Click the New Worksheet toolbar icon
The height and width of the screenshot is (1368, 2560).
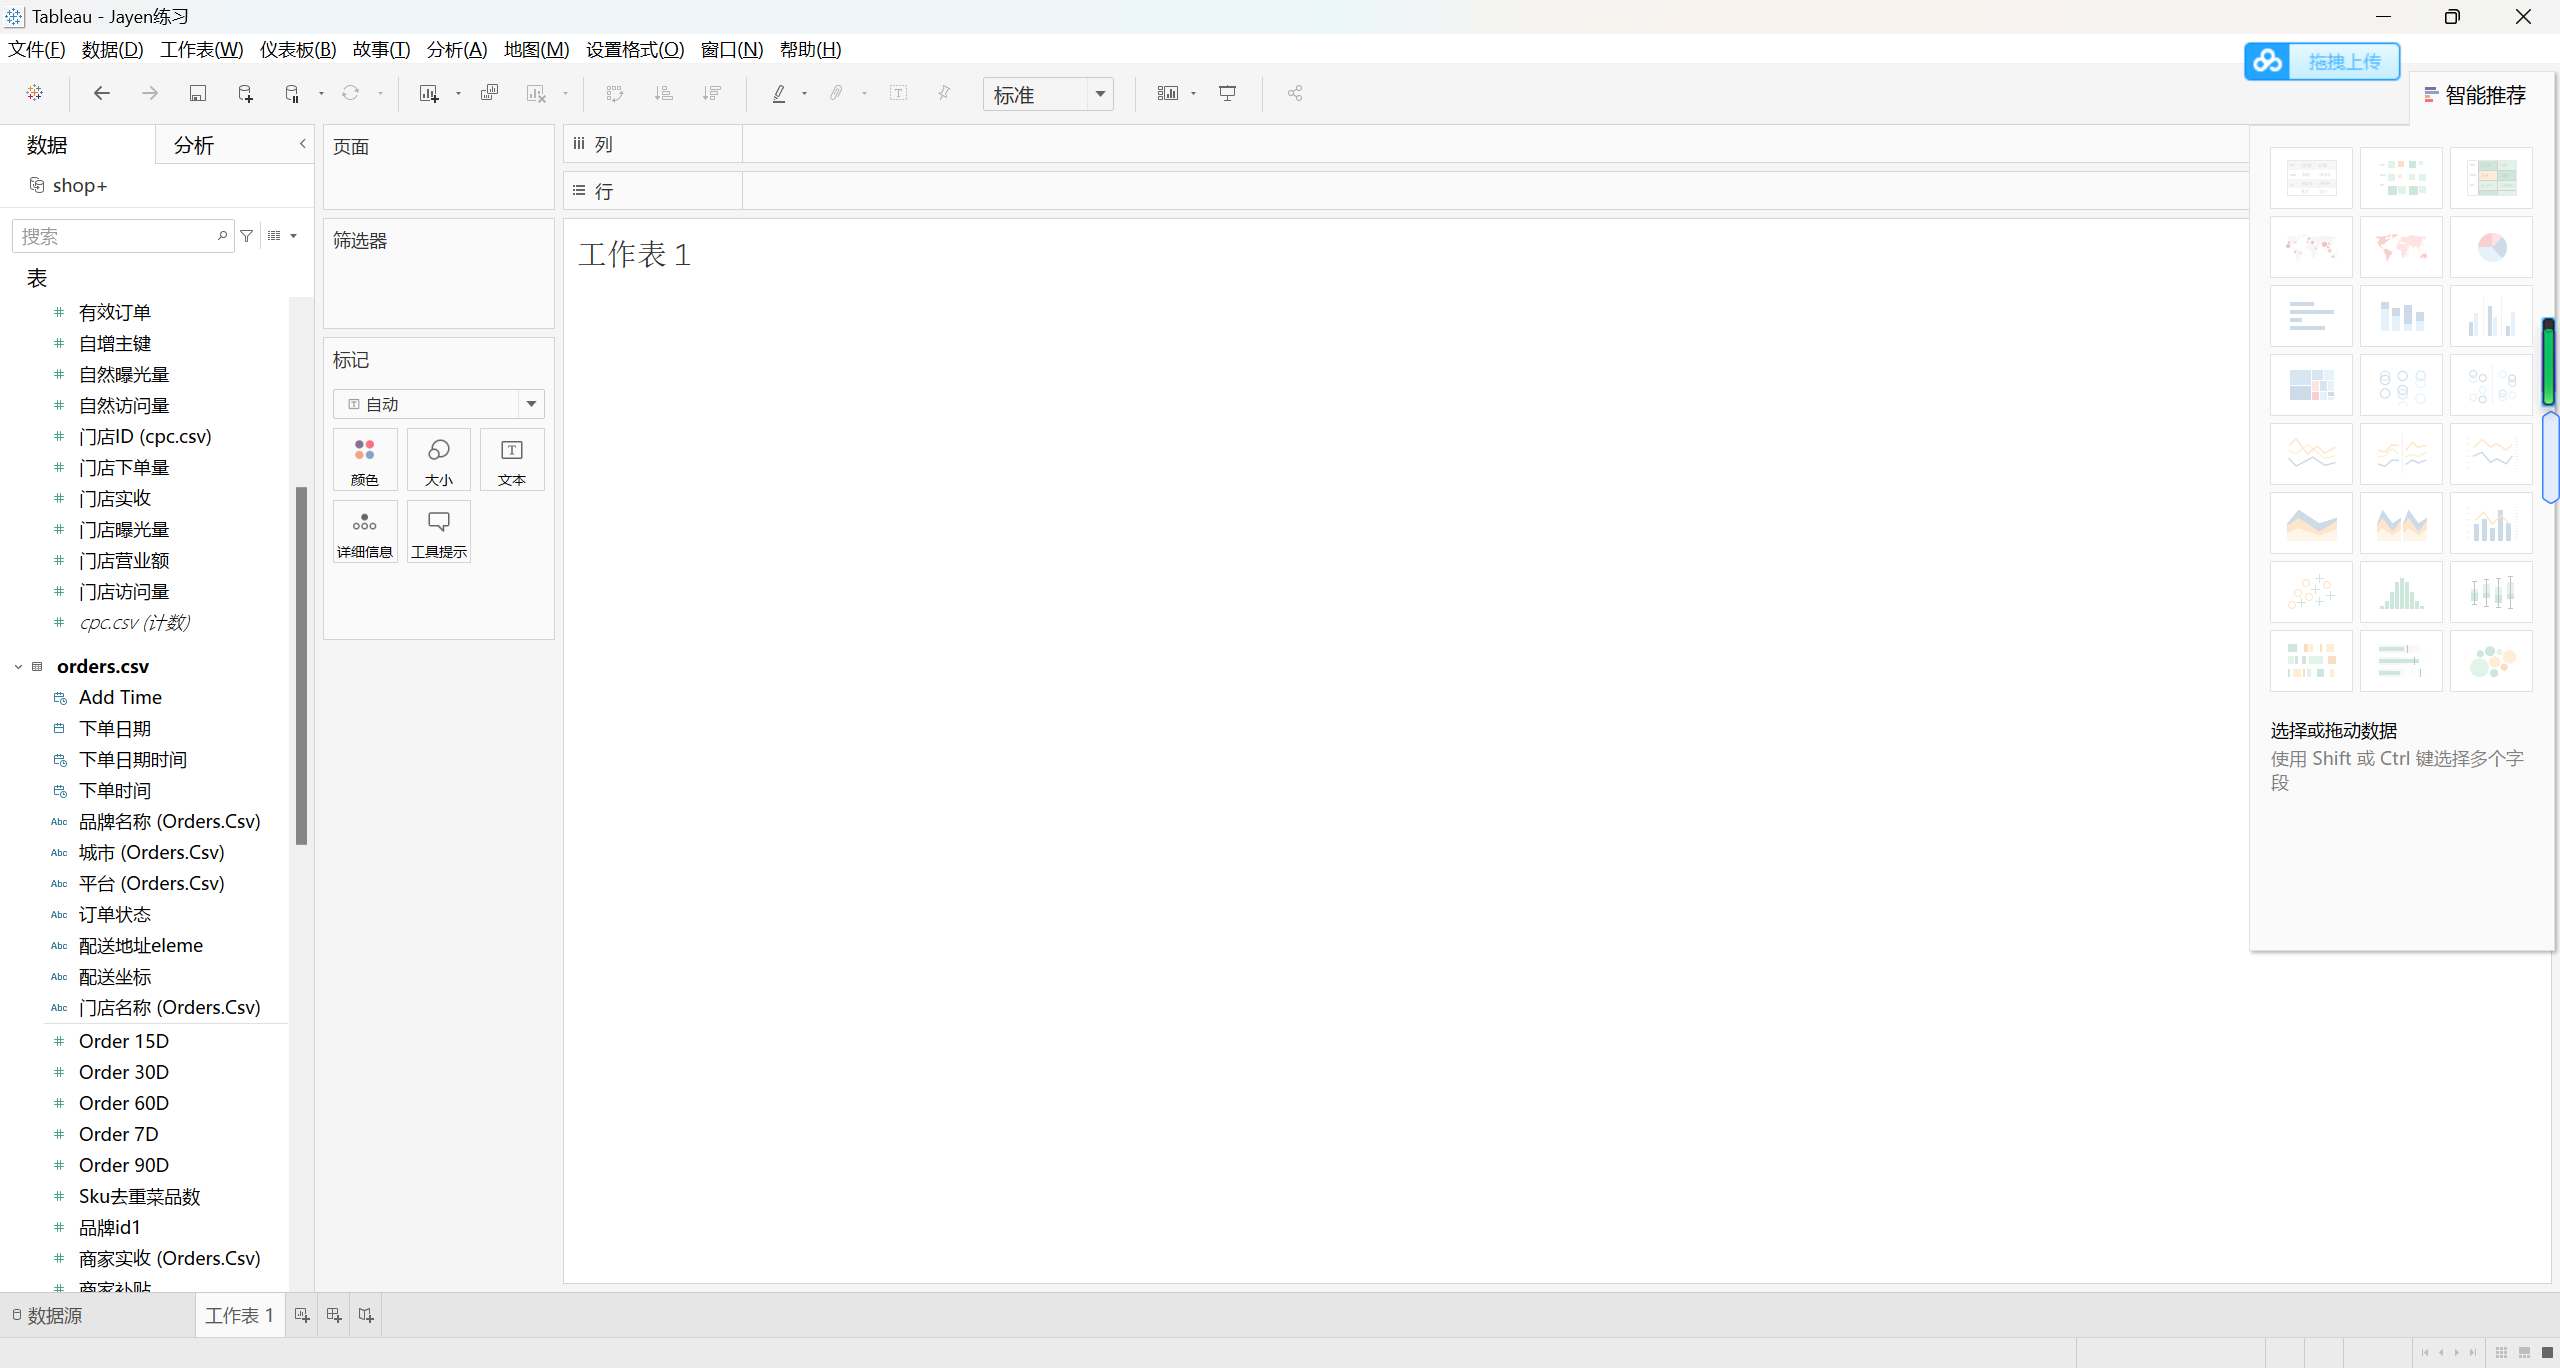[429, 94]
